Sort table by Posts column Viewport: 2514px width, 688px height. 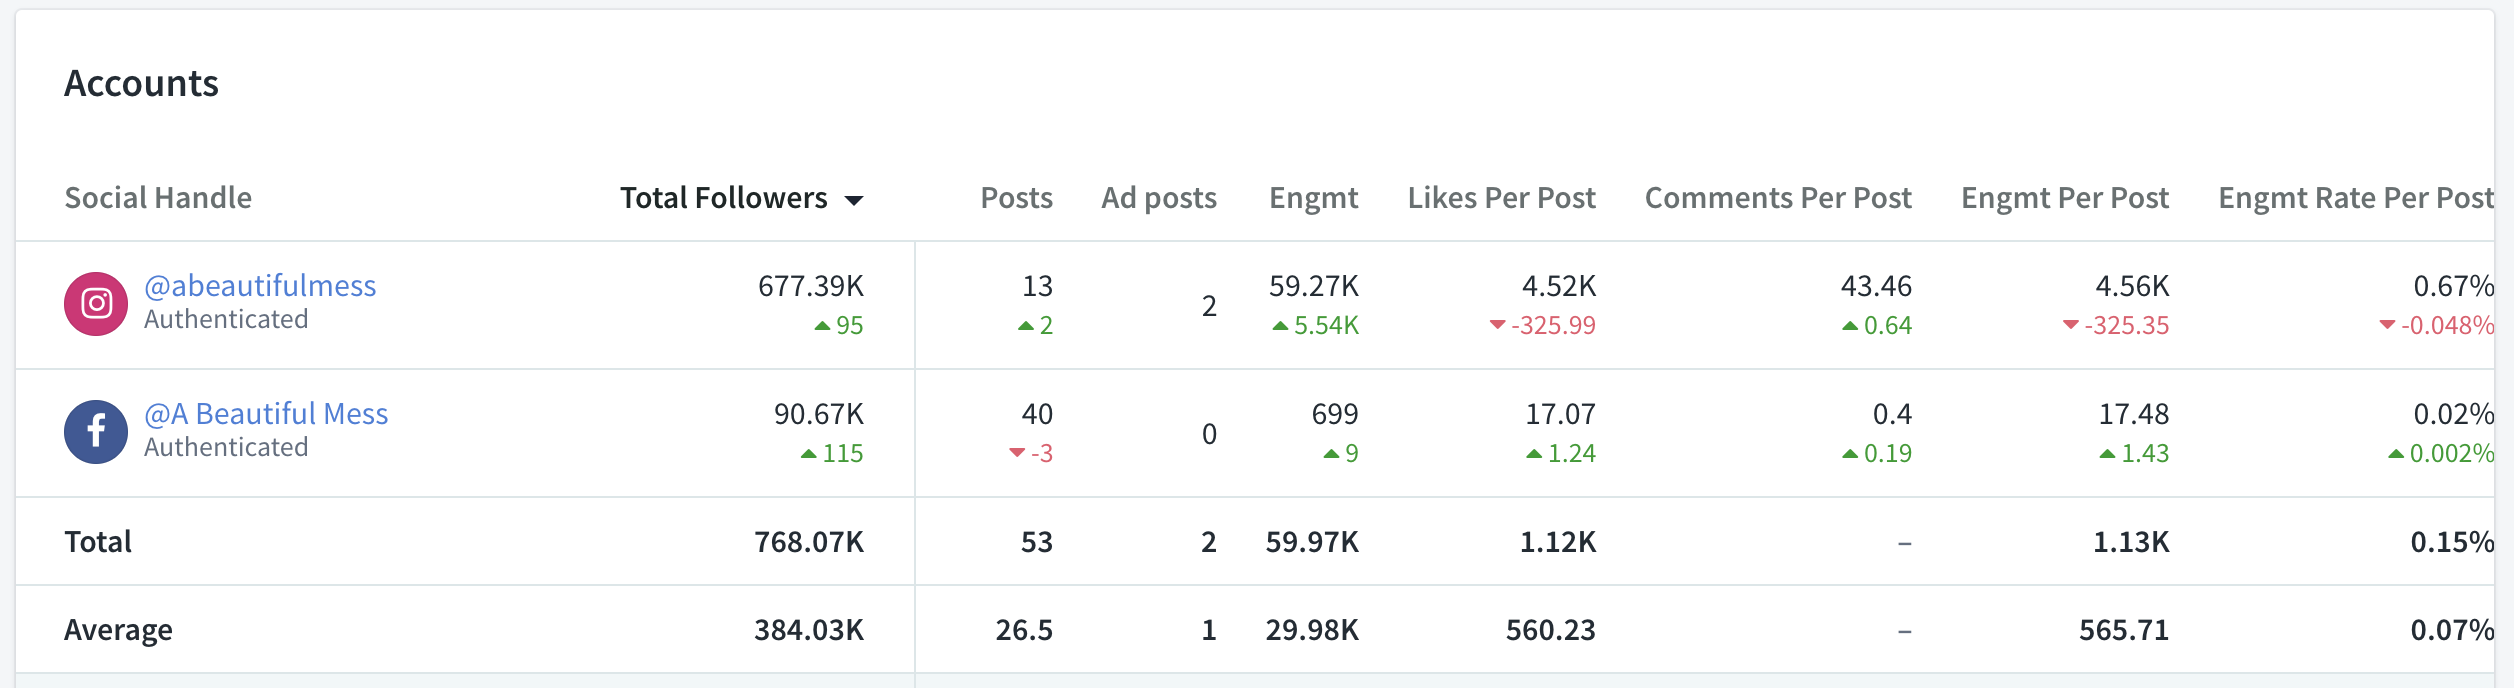(1016, 198)
